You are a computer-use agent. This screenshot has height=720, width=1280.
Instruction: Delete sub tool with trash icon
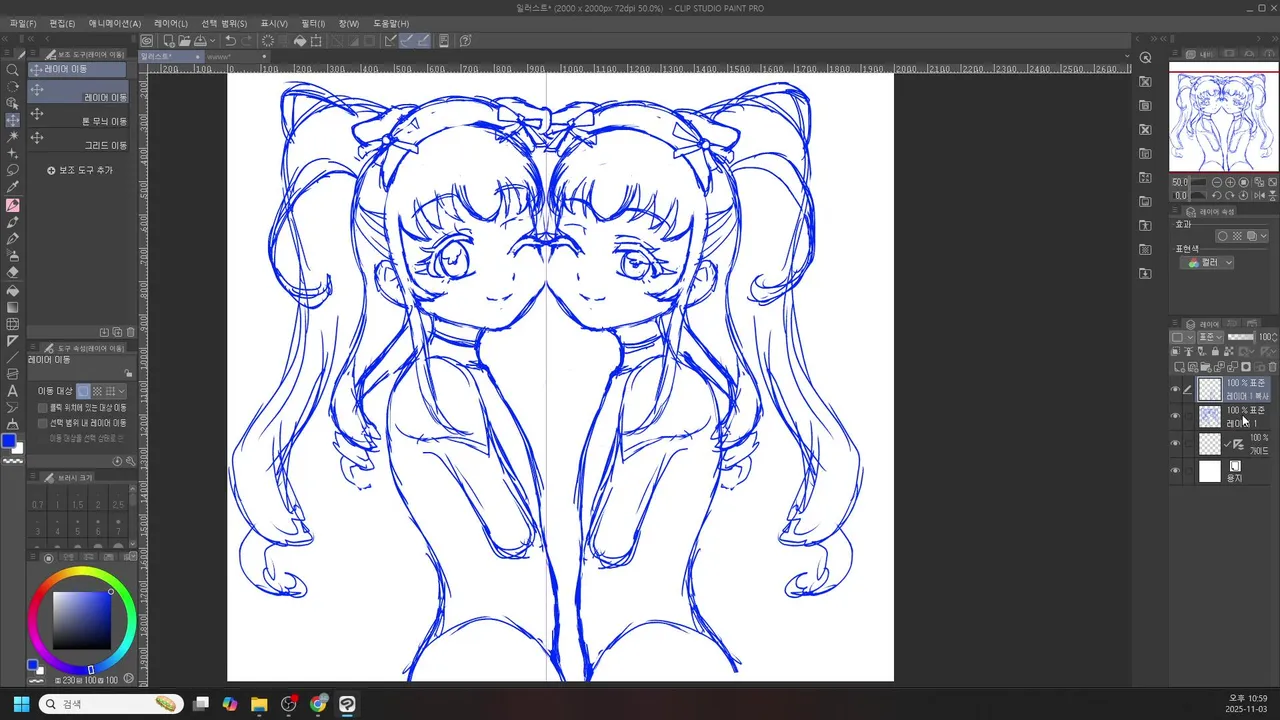129,332
